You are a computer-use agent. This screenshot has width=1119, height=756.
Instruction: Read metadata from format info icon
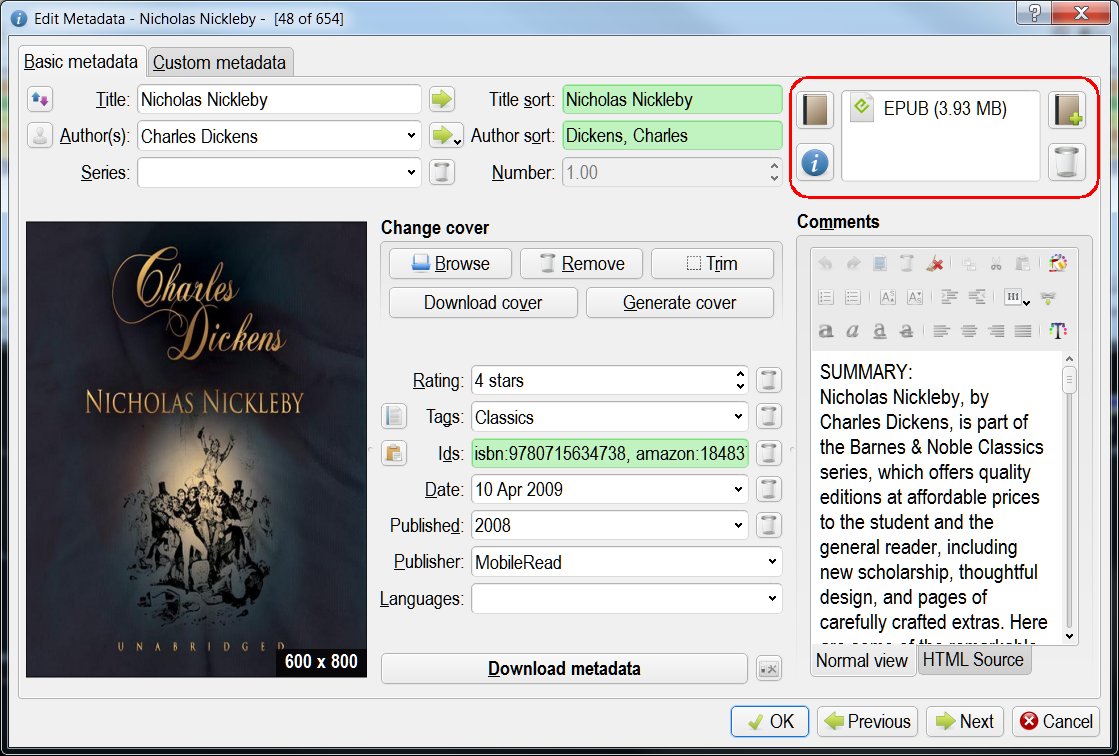pos(815,163)
